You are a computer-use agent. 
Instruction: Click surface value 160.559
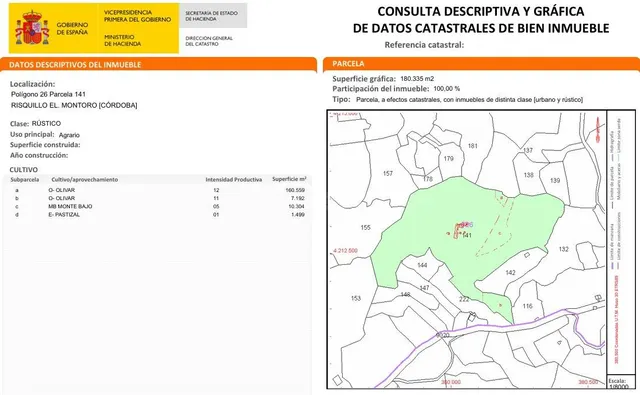295,190
